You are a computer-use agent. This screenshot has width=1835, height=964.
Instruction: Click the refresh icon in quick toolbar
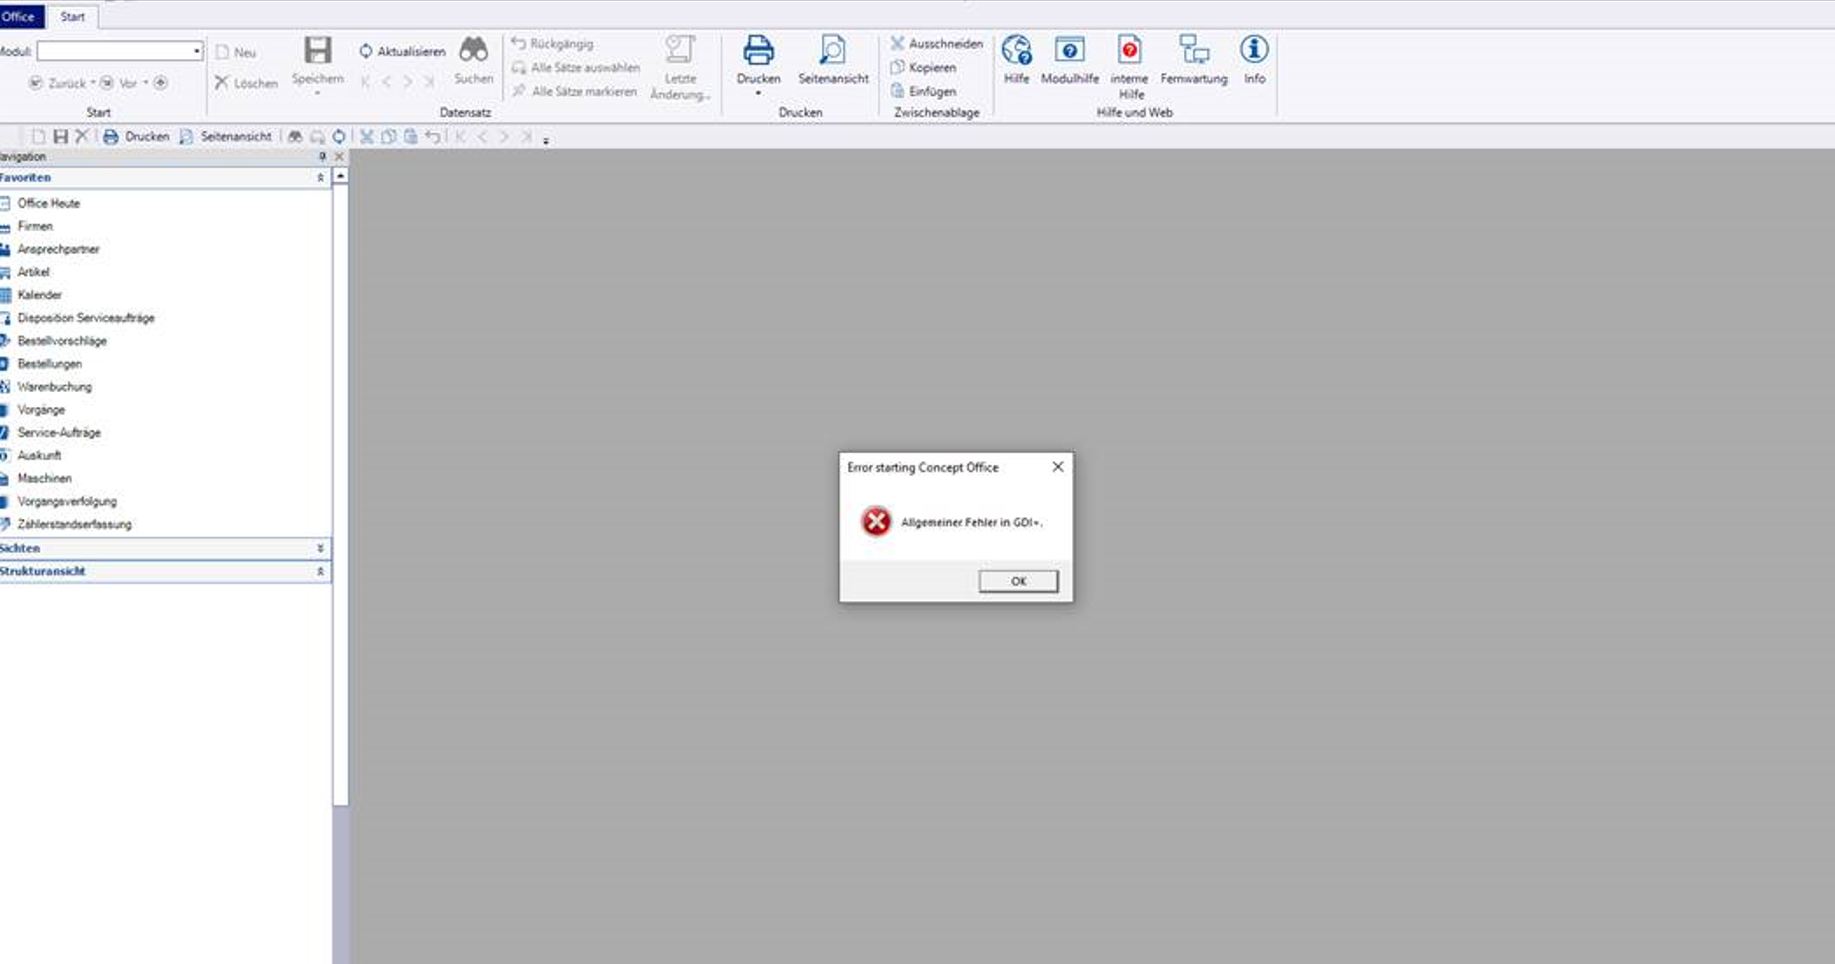(339, 137)
